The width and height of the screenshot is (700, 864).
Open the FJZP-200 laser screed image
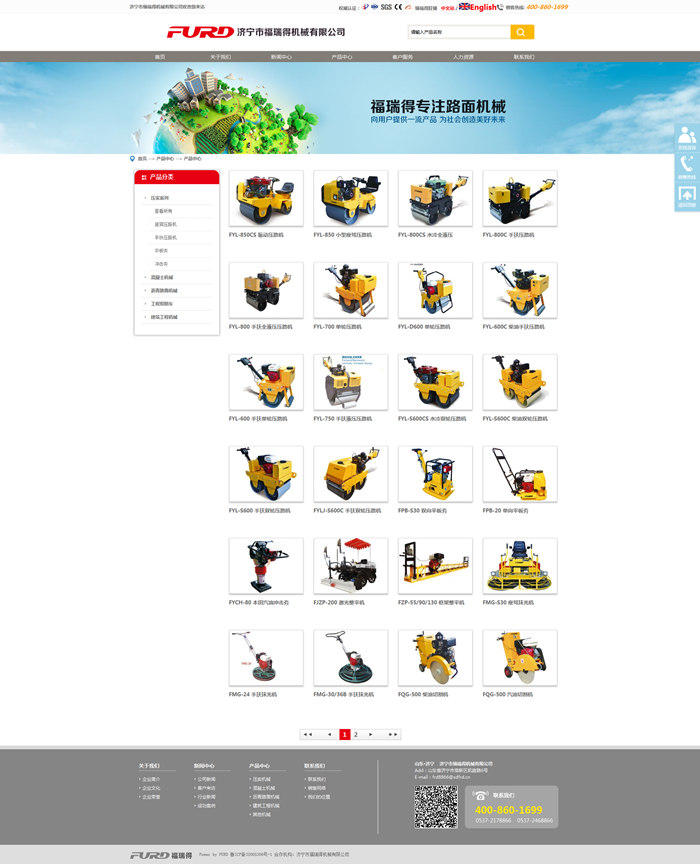tap(351, 566)
